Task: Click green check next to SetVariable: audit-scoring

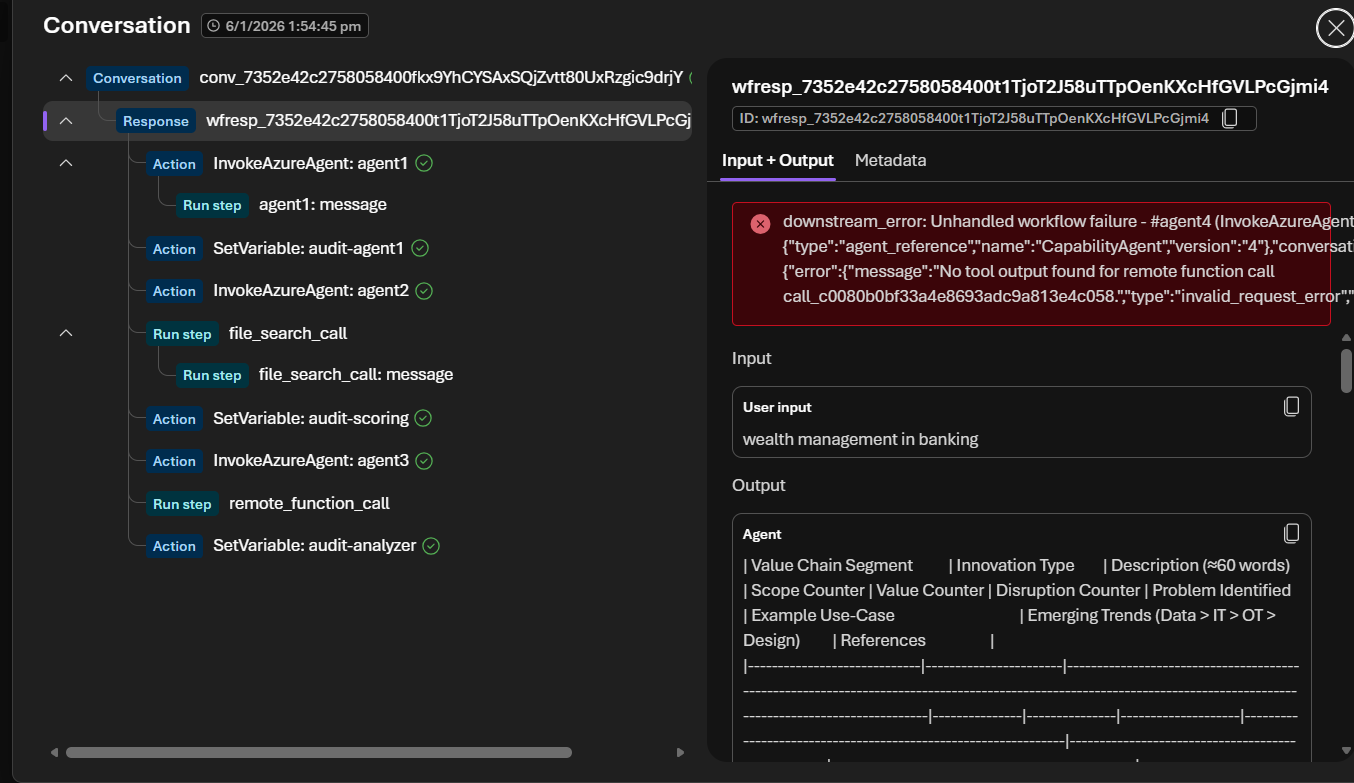Action: tap(423, 418)
